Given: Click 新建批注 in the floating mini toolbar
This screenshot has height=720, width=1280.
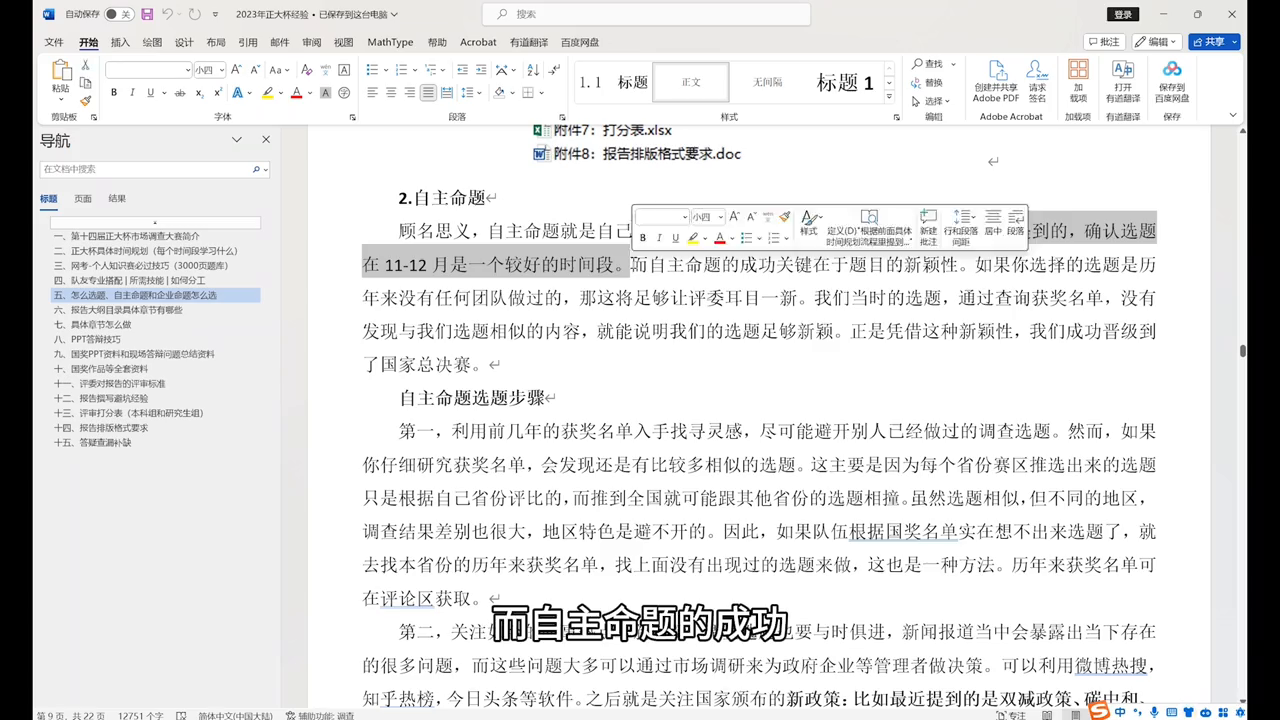Looking at the screenshot, I should pyautogui.click(x=928, y=228).
